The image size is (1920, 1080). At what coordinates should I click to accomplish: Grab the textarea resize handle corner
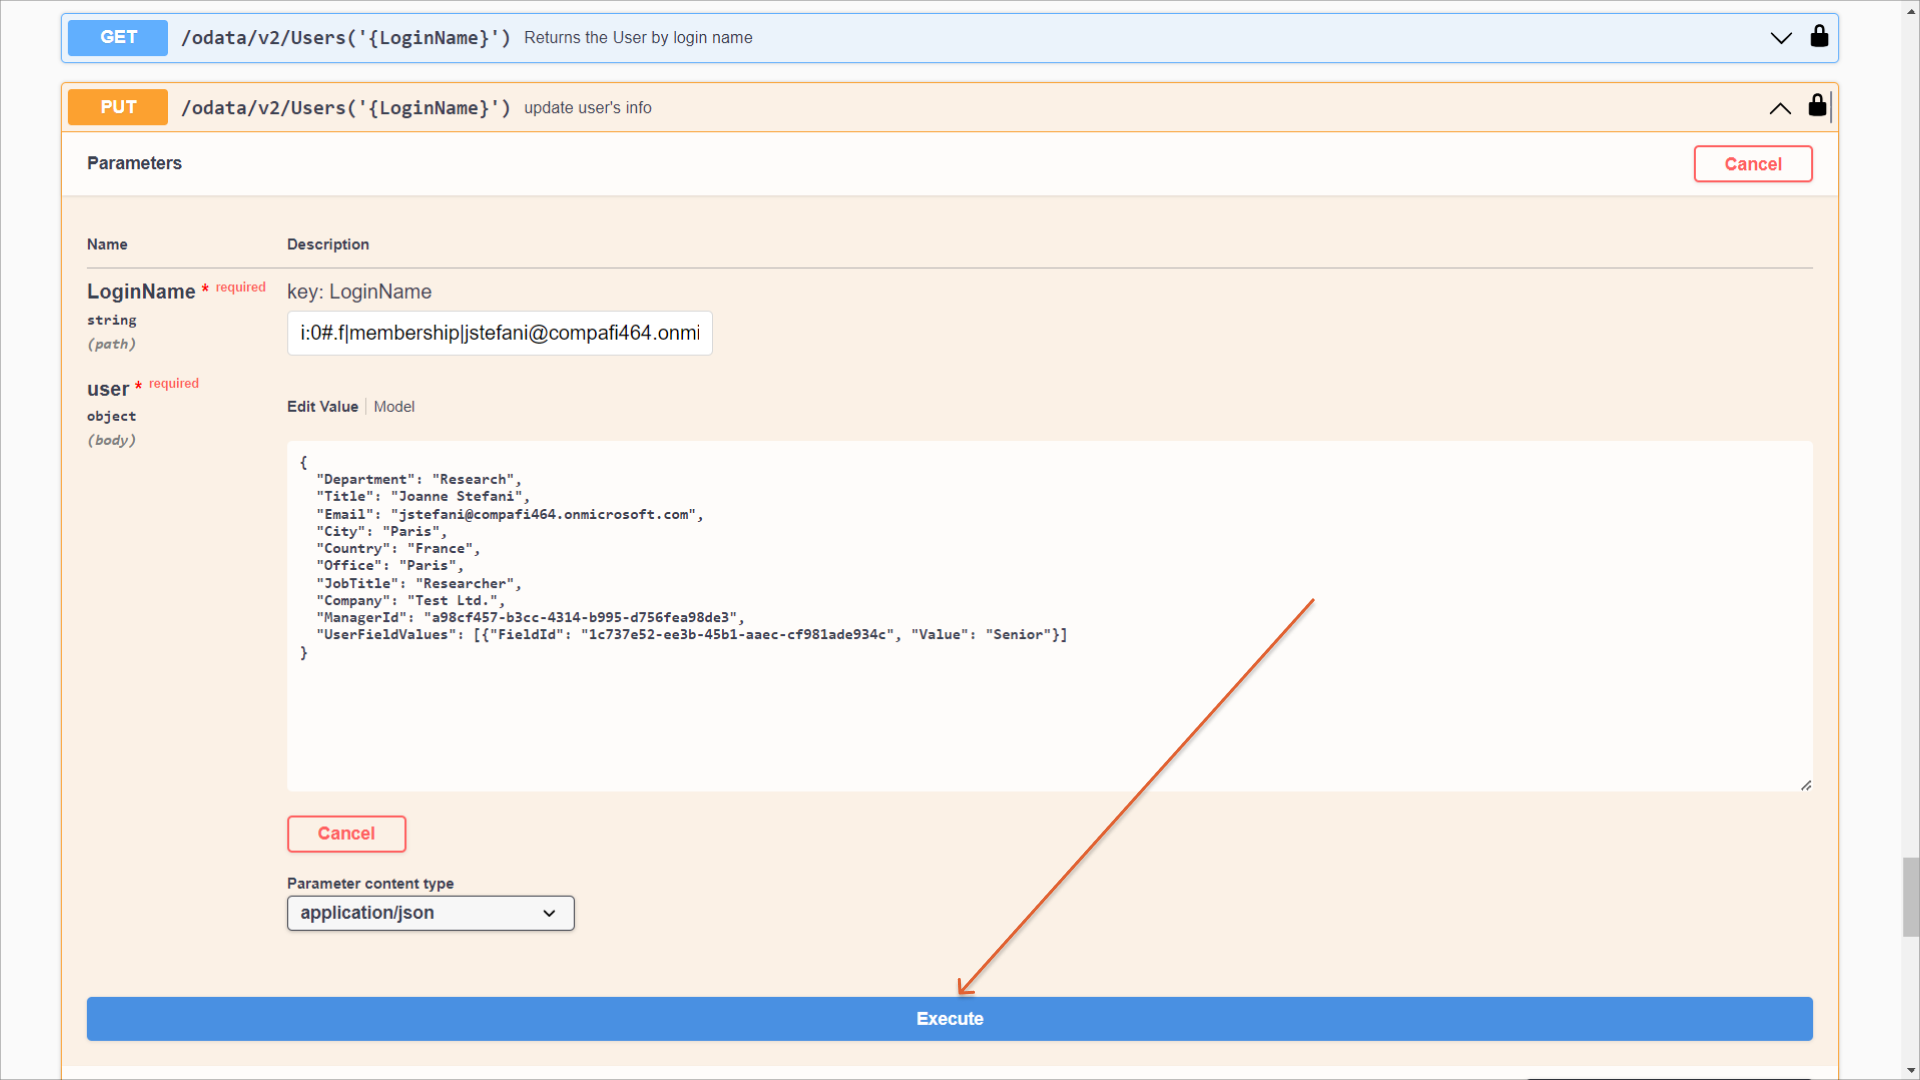(1806, 786)
